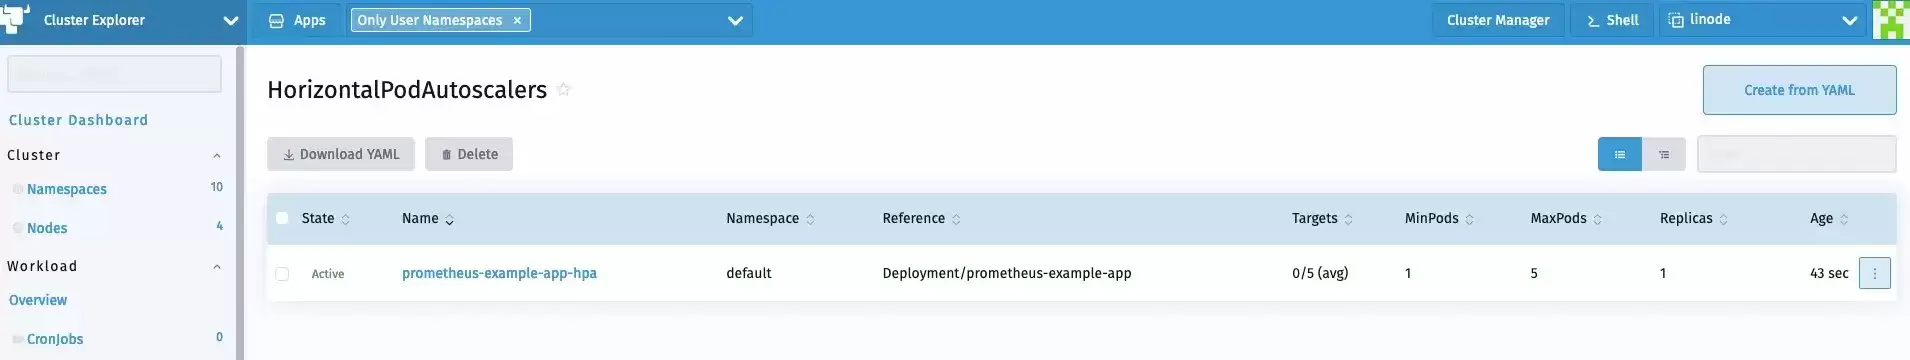Image resolution: width=1910 pixels, height=360 pixels.
Task: Check the prometheus-example-app-hpa row checkbox
Action: pyautogui.click(x=282, y=274)
